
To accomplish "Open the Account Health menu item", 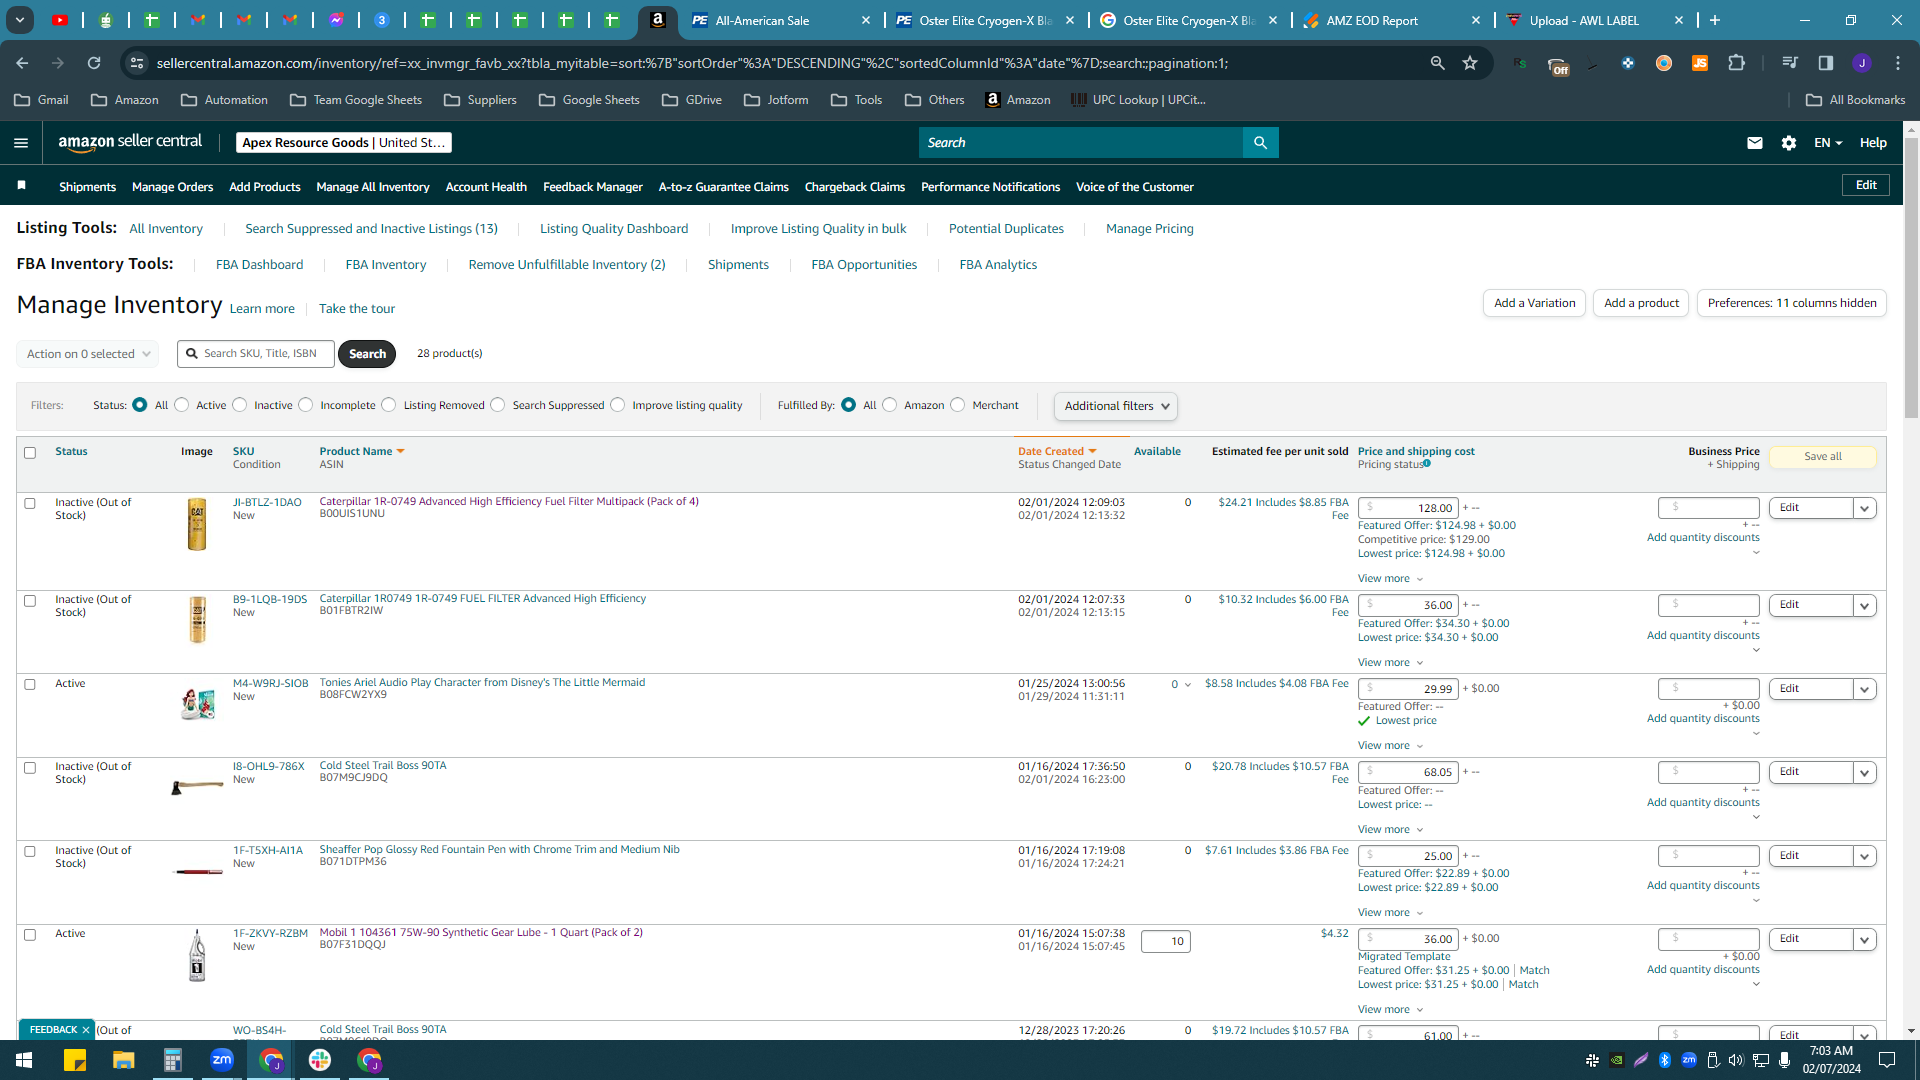I will tap(486, 187).
